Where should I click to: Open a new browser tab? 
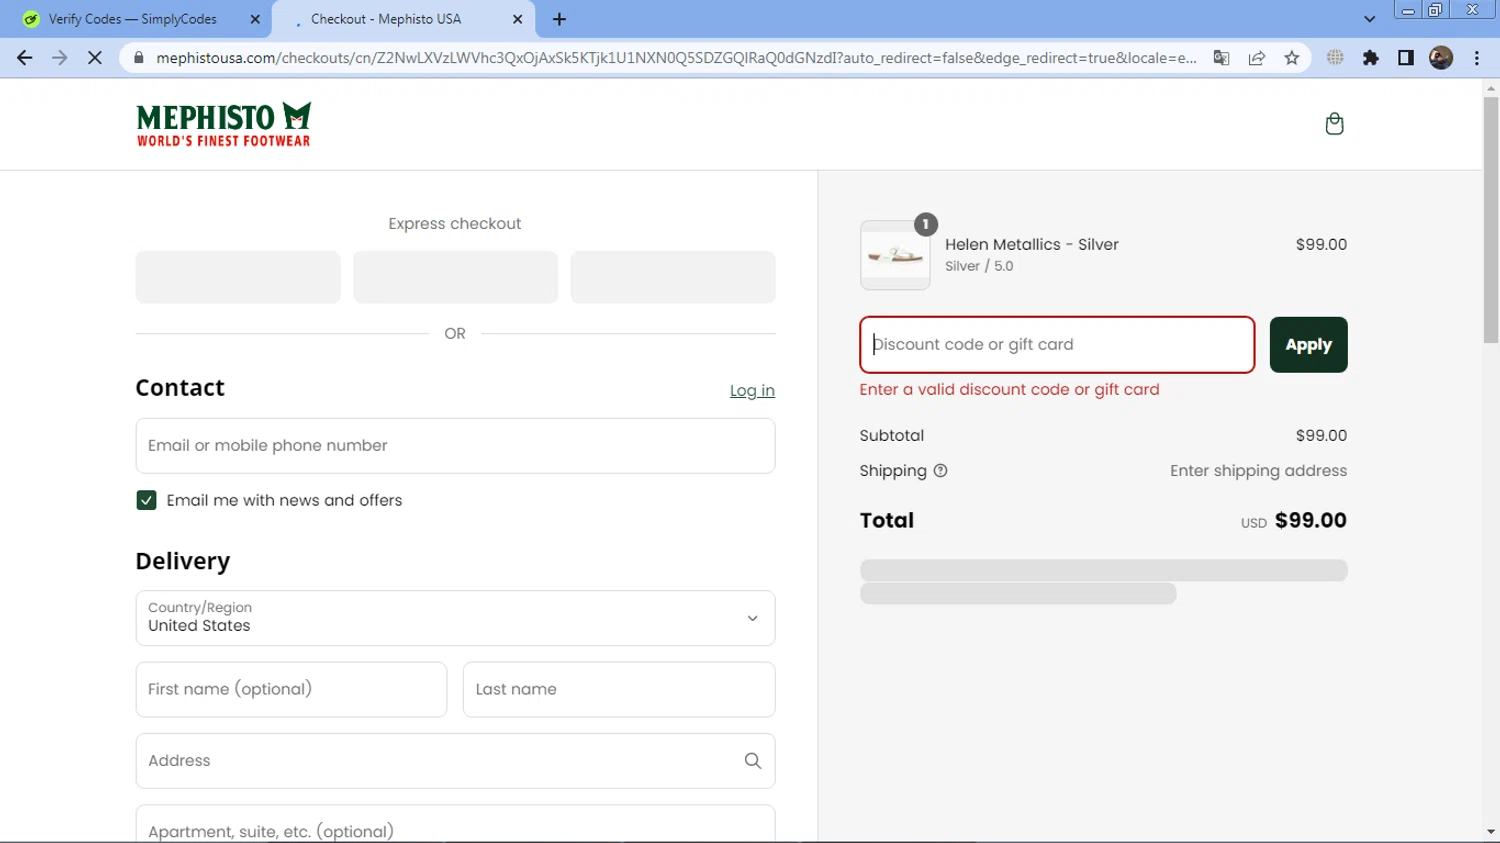559,19
